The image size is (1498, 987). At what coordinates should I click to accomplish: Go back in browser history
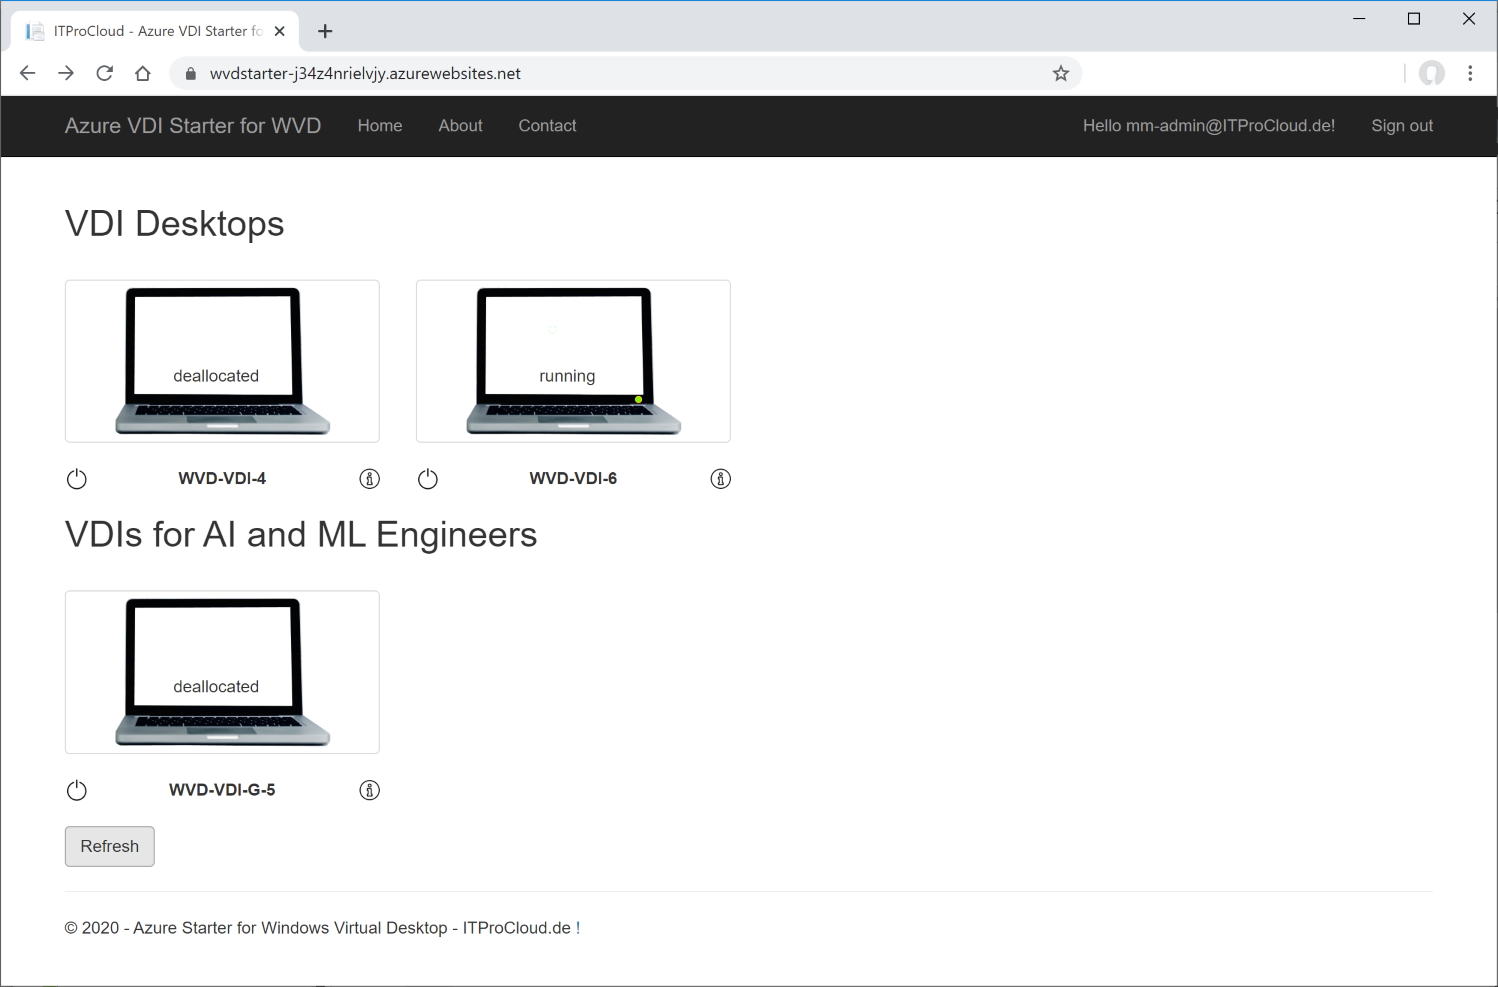pyautogui.click(x=27, y=73)
